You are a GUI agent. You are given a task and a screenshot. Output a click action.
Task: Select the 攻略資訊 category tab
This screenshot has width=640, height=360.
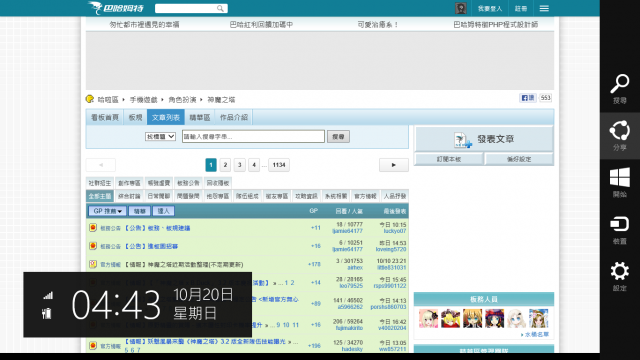(306, 196)
